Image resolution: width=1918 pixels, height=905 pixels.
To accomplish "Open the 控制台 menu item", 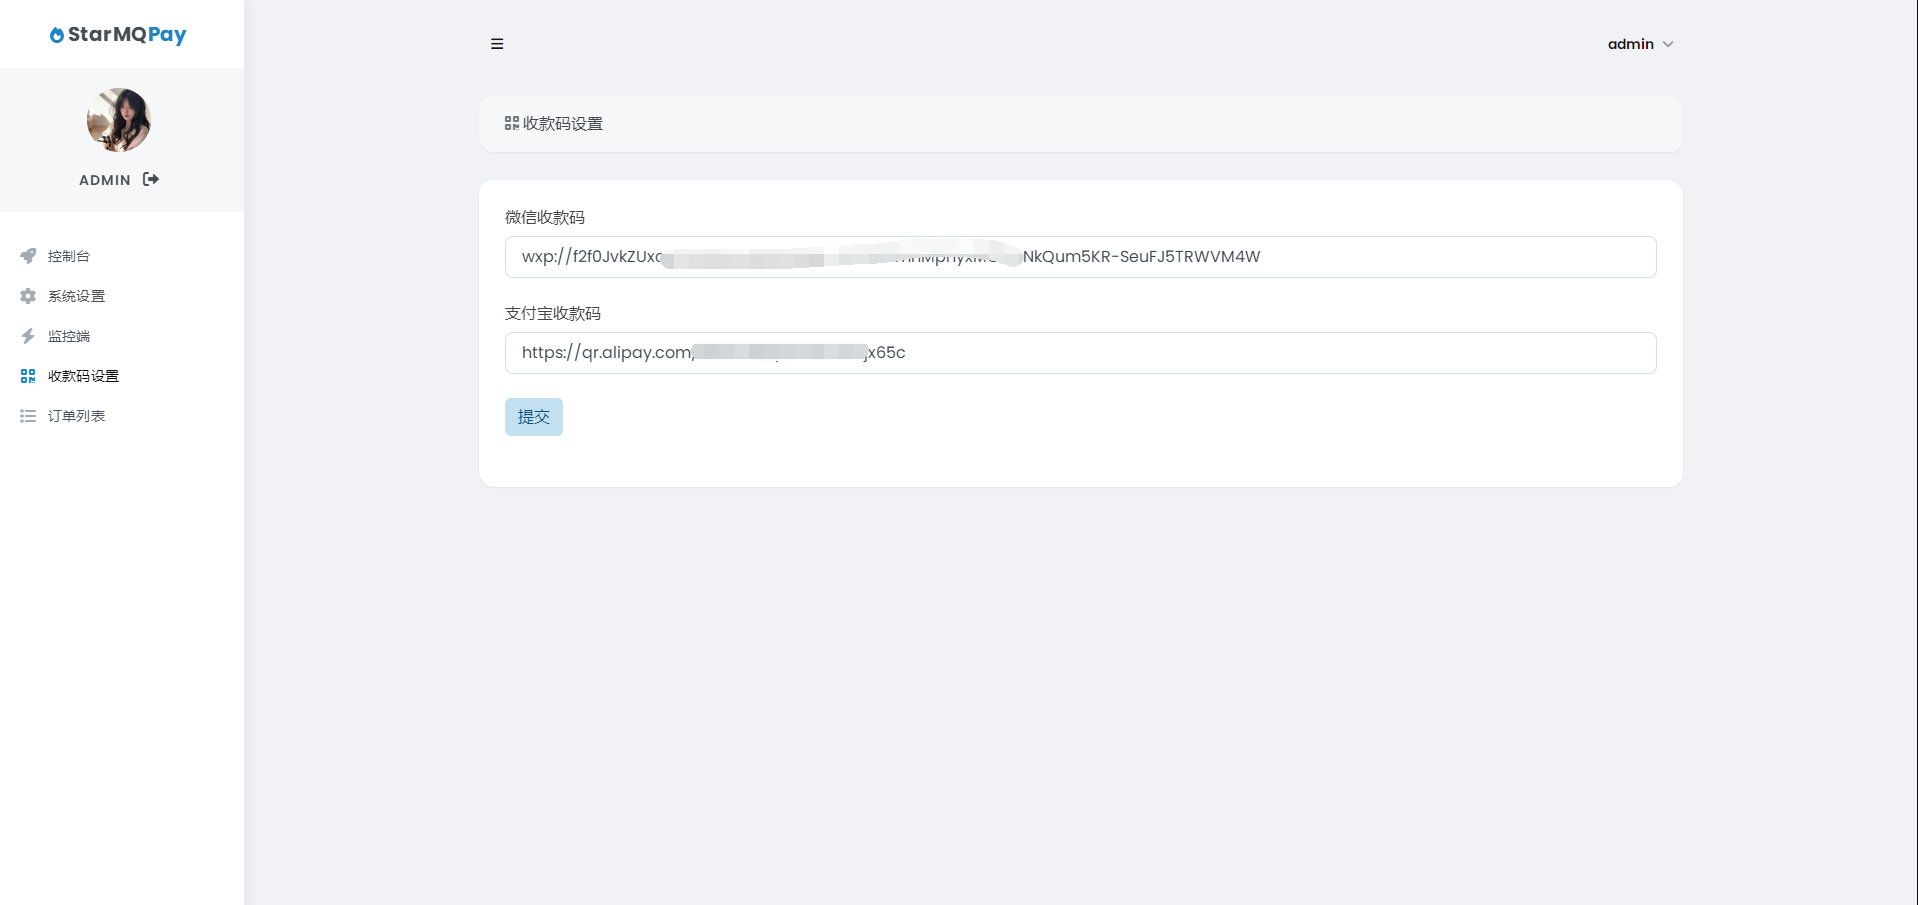I will (x=69, y=256).
